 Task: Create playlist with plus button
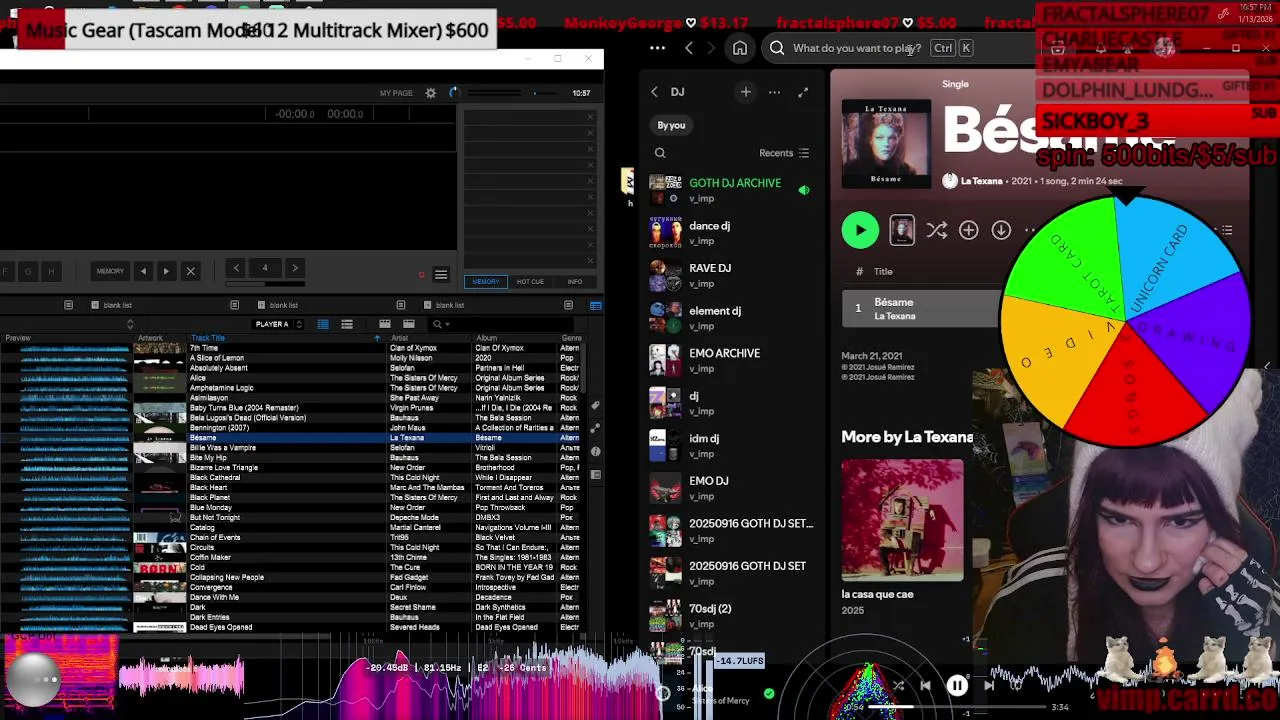tap(745, 92)
